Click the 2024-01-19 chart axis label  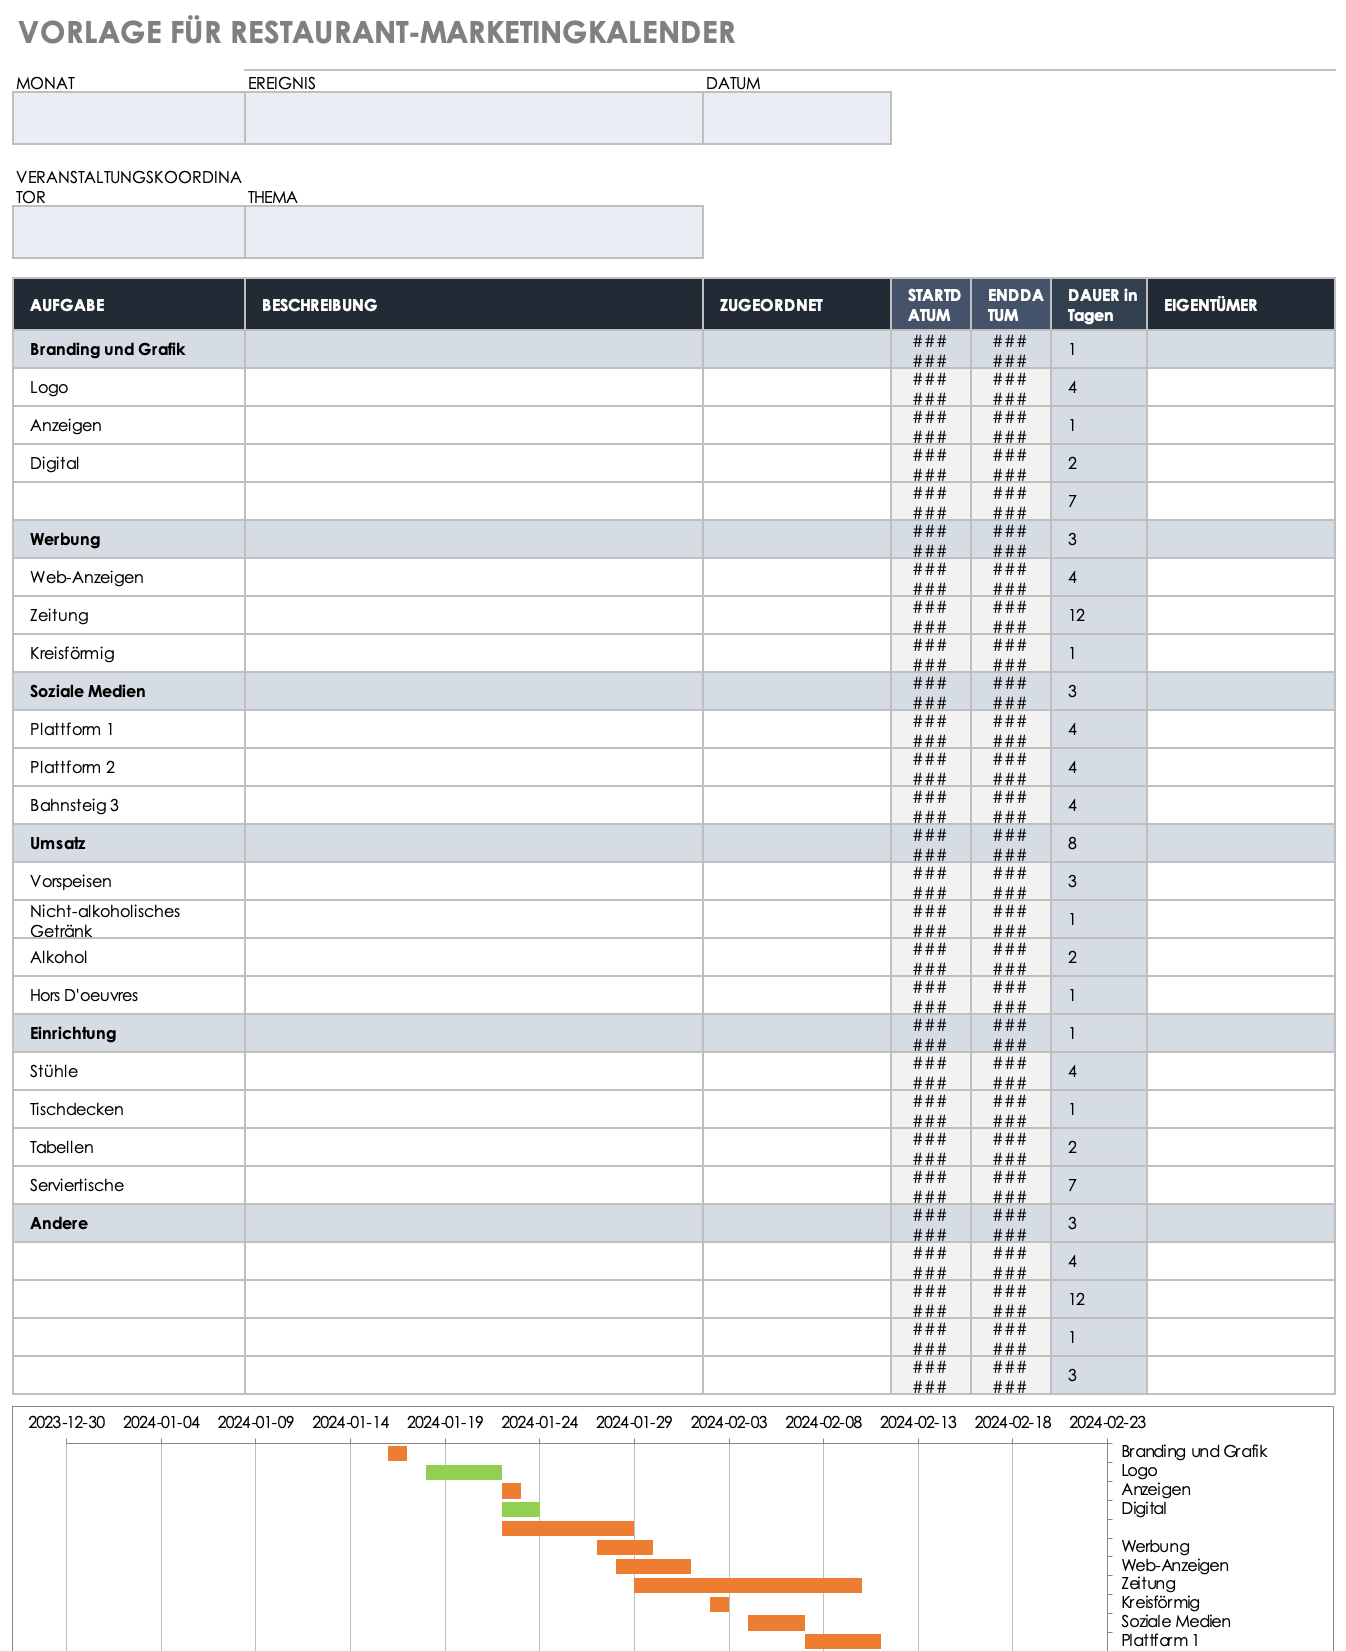445,1422
